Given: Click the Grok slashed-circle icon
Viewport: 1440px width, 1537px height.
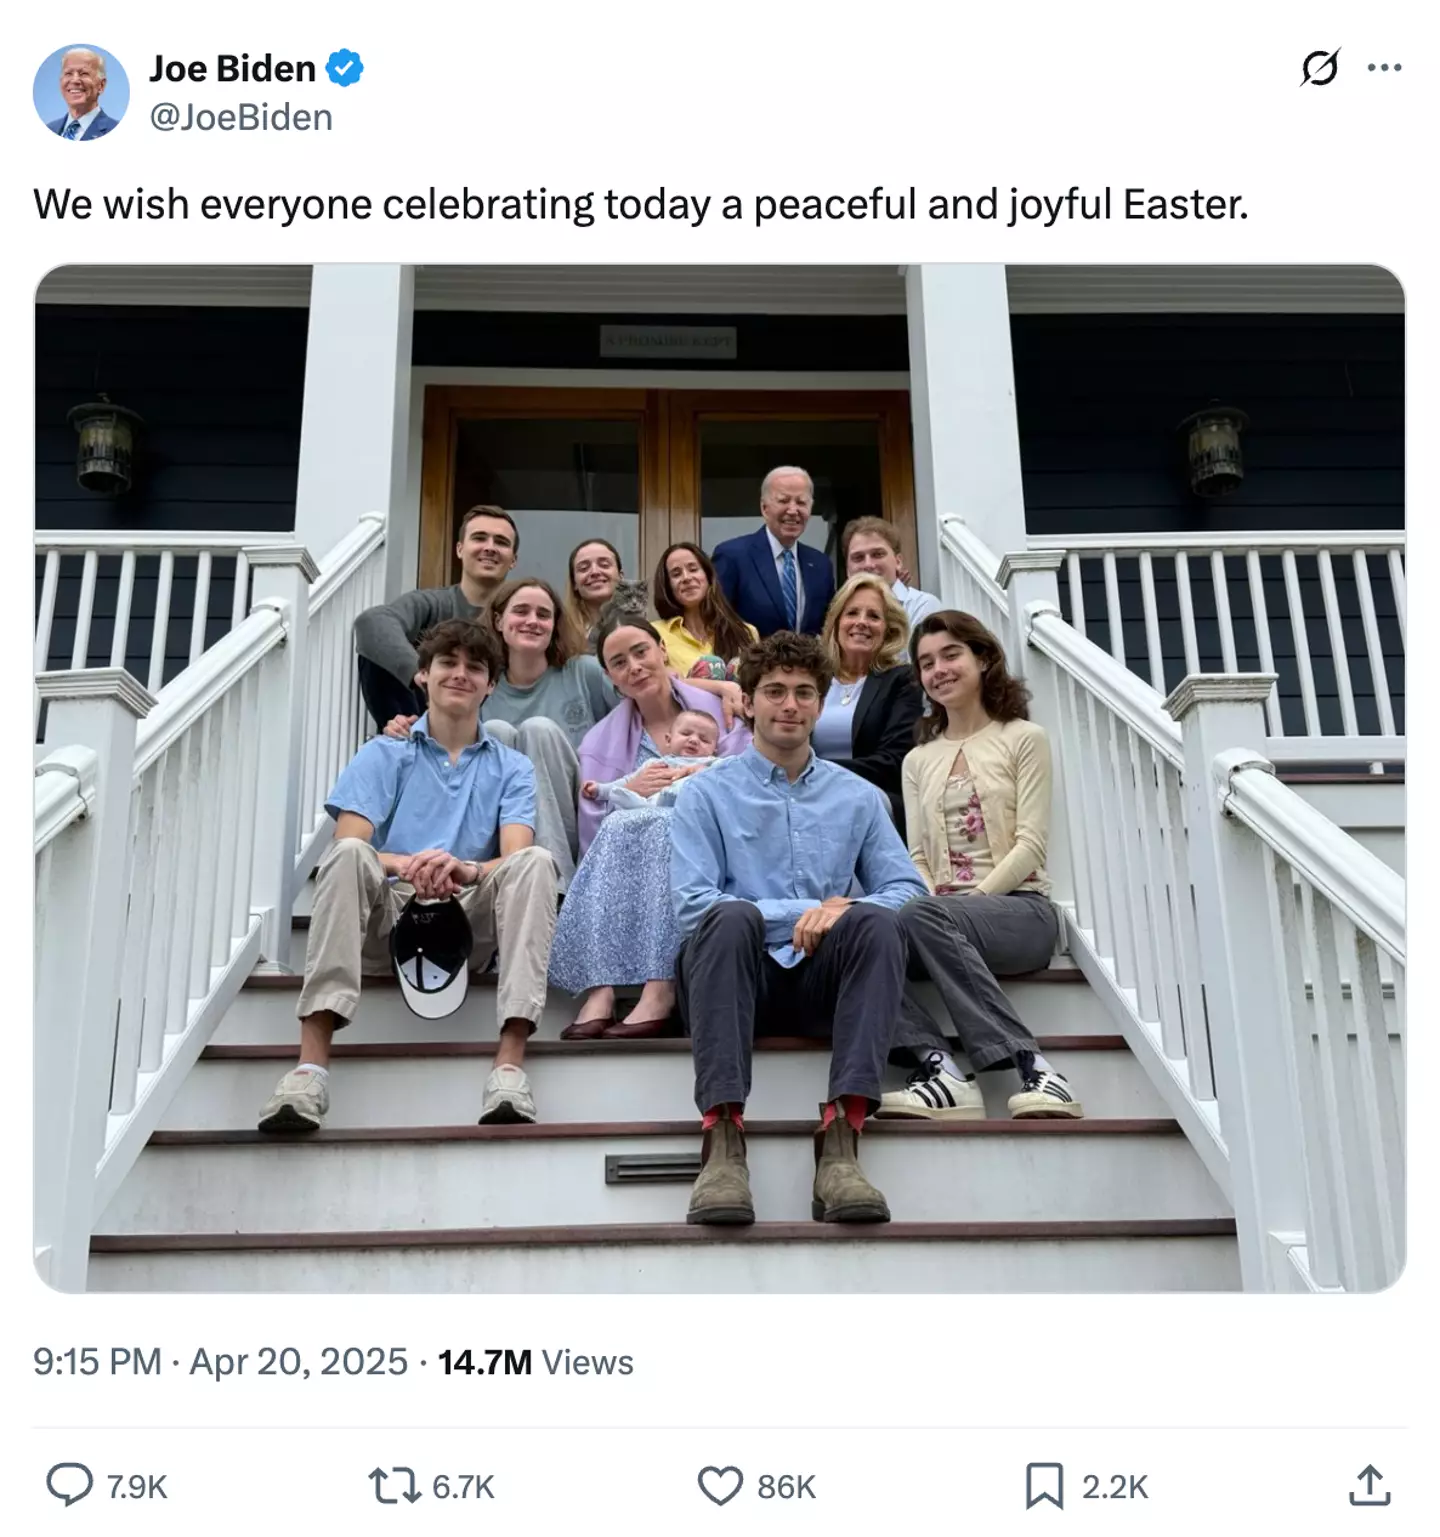Looking at the screenshot, I should [1319, 68].
